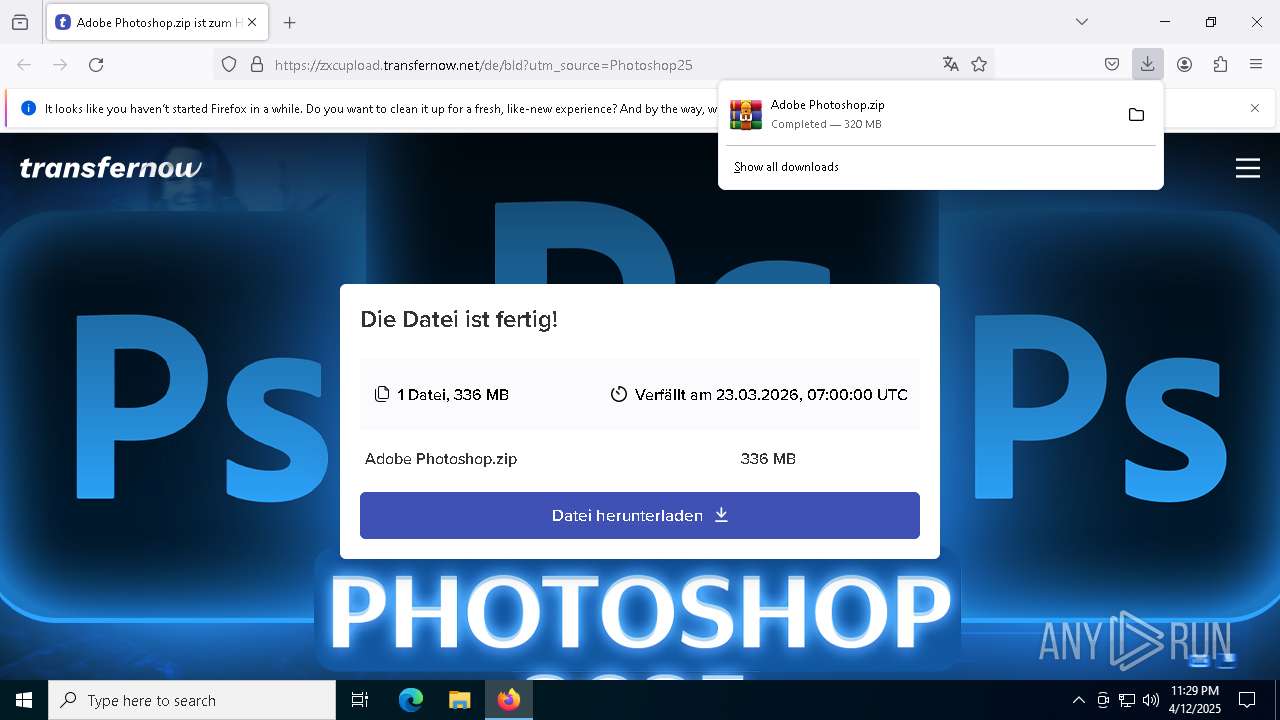Bookmark this page with star icon
1280x720 pixels.
979,65
